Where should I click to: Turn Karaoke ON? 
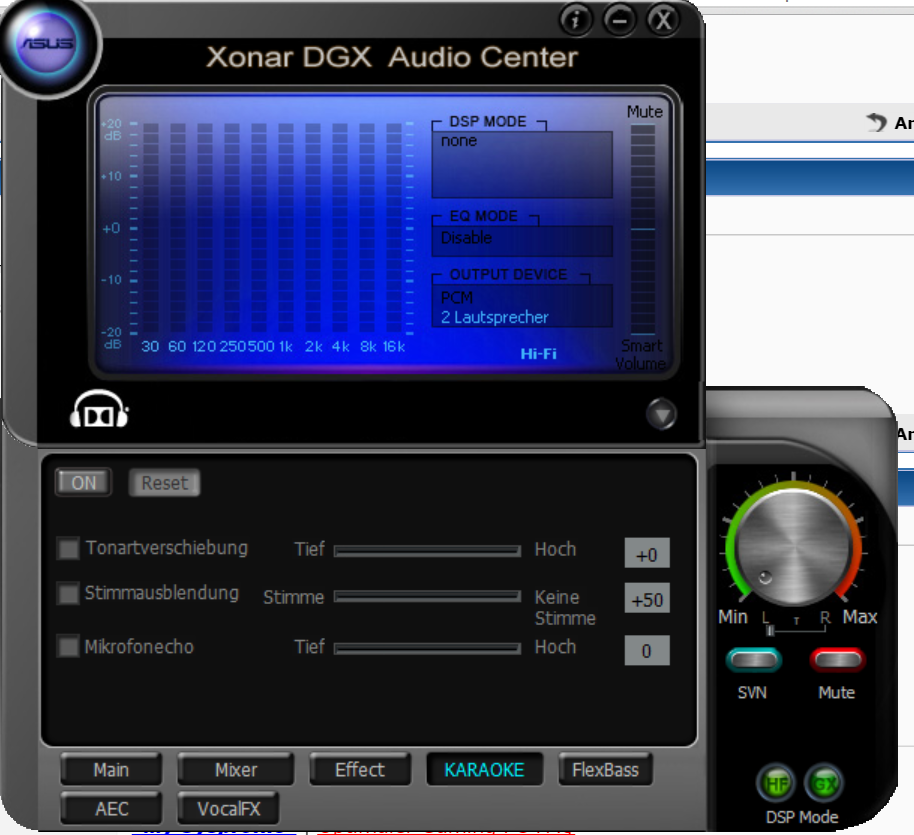pos(83,483)
